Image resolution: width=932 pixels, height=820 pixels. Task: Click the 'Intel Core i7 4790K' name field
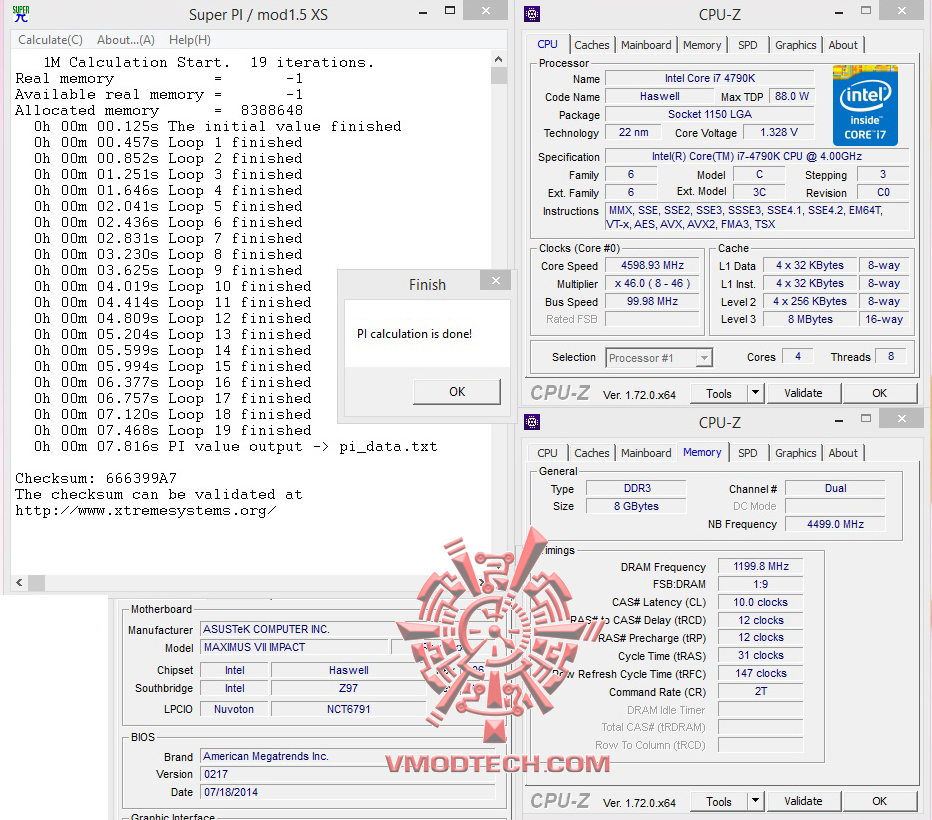click(x=710, y=78)
